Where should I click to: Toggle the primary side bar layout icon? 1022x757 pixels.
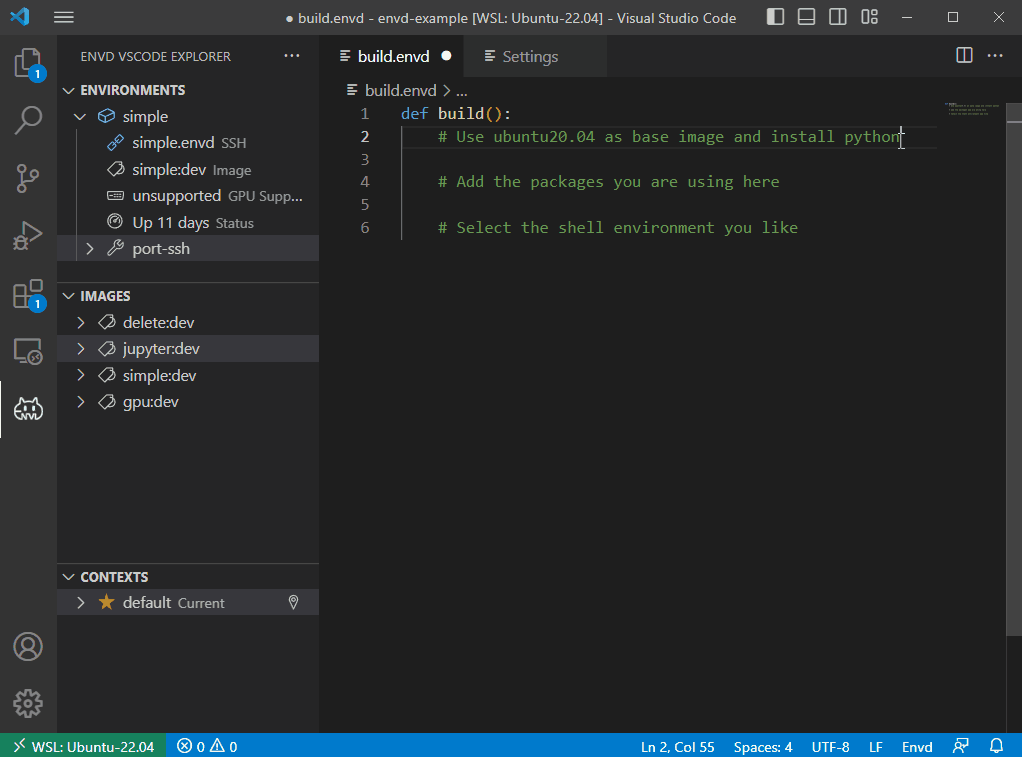point(775,17)
